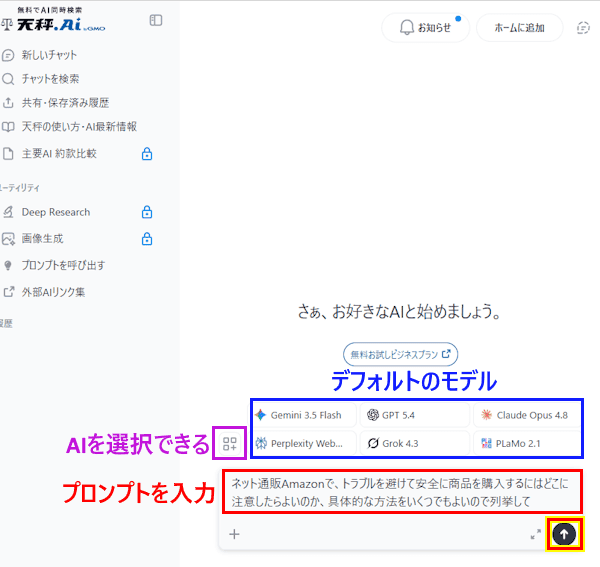Click the Gemini sparkle logo icon

pos(261,415)
